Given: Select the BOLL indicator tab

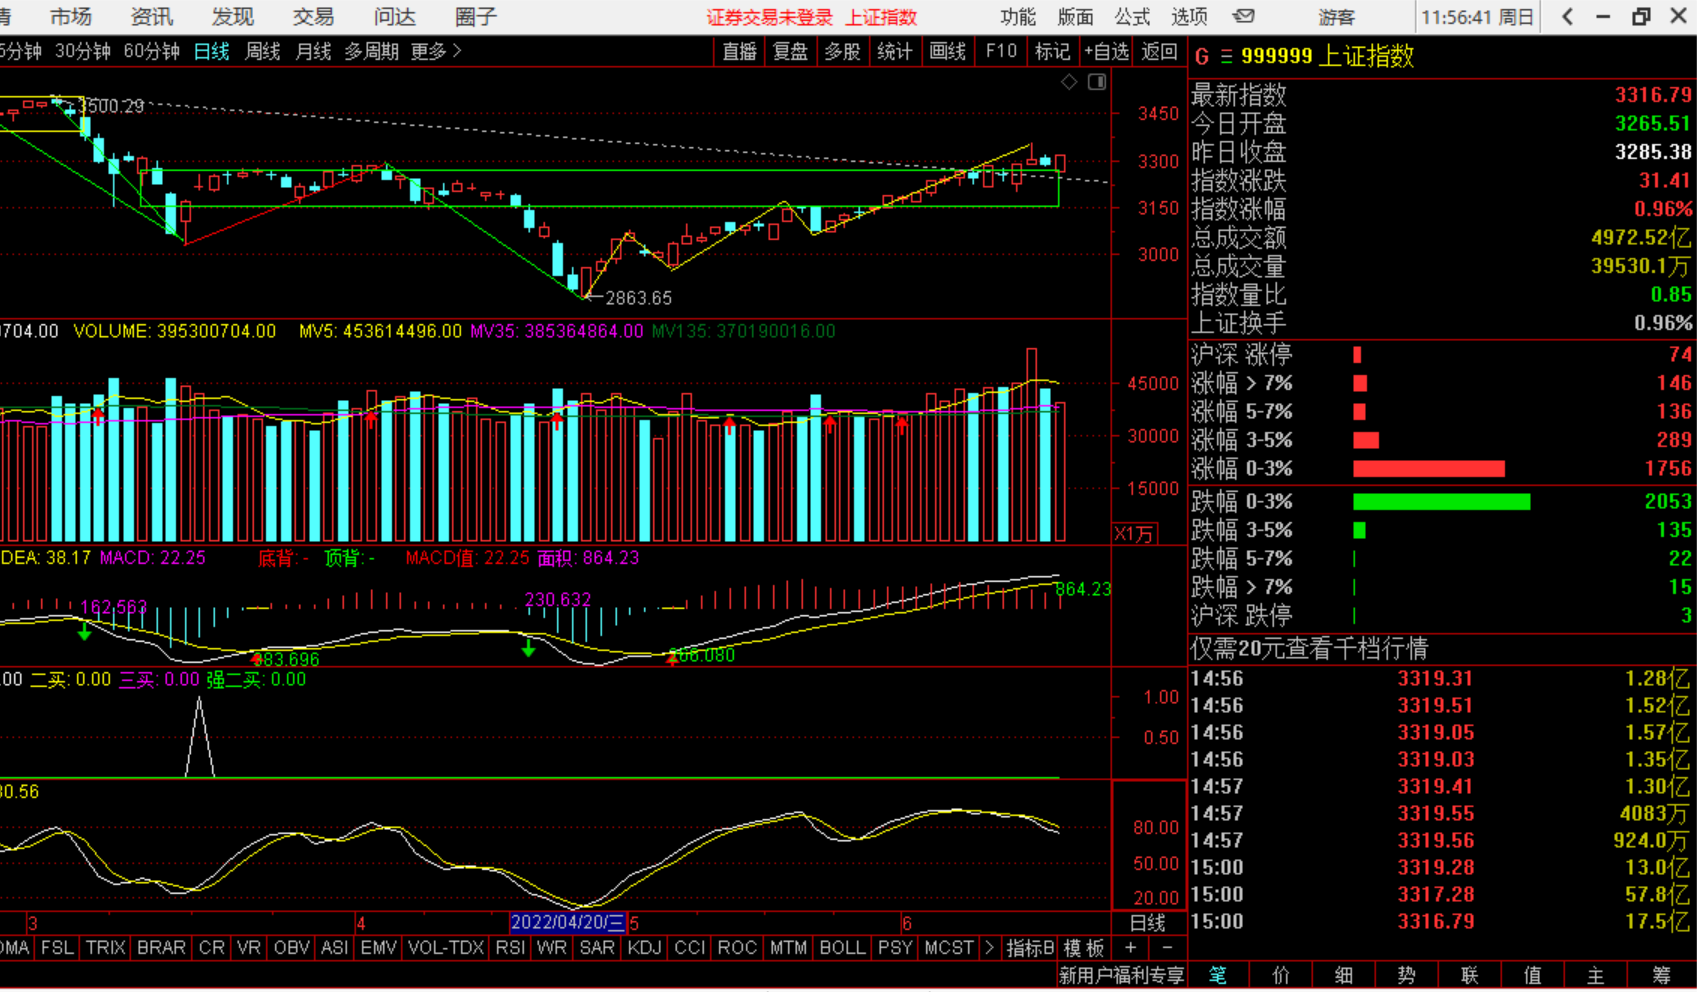Looking at the screenshot, I should [842, 947].
